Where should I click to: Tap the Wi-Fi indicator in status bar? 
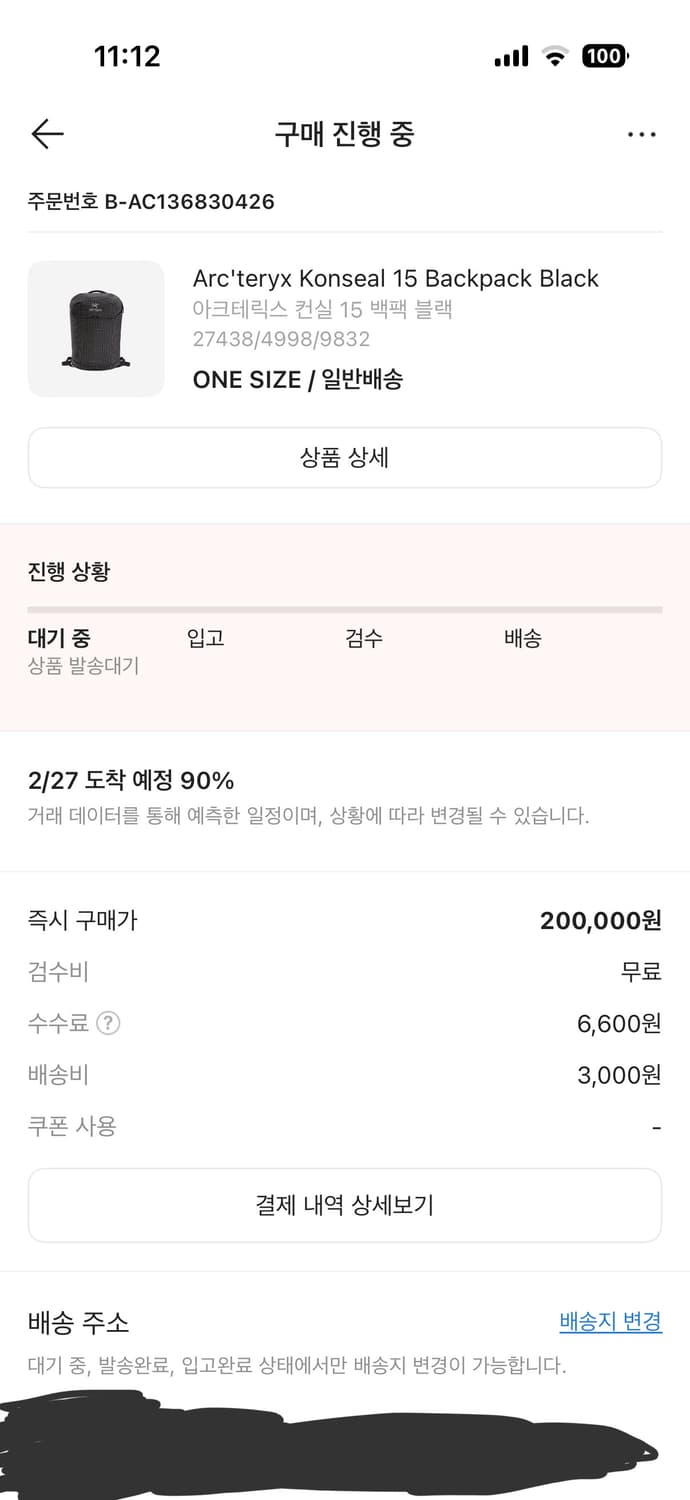[x=556, y=57]
